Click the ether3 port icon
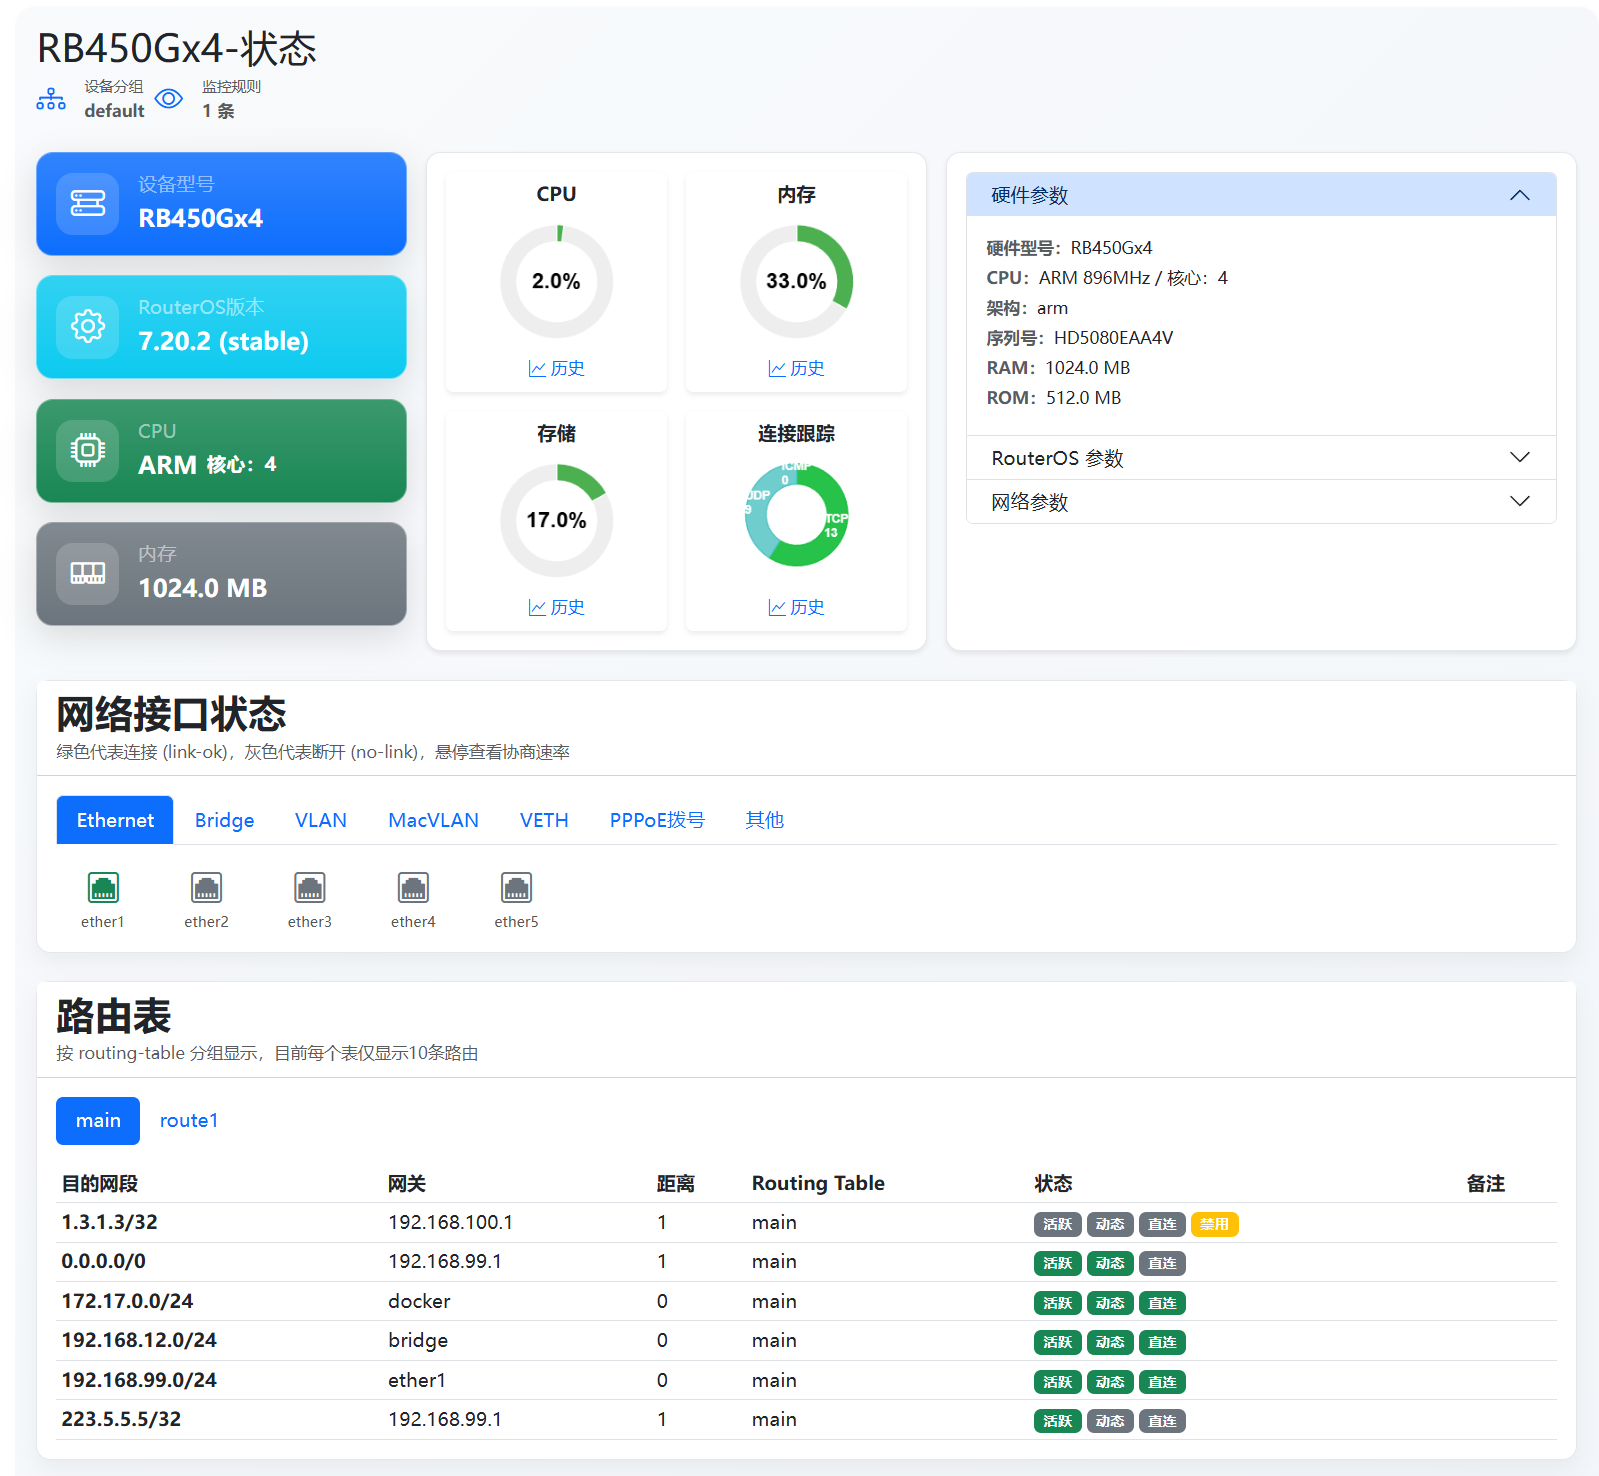 tap(310, 887)
